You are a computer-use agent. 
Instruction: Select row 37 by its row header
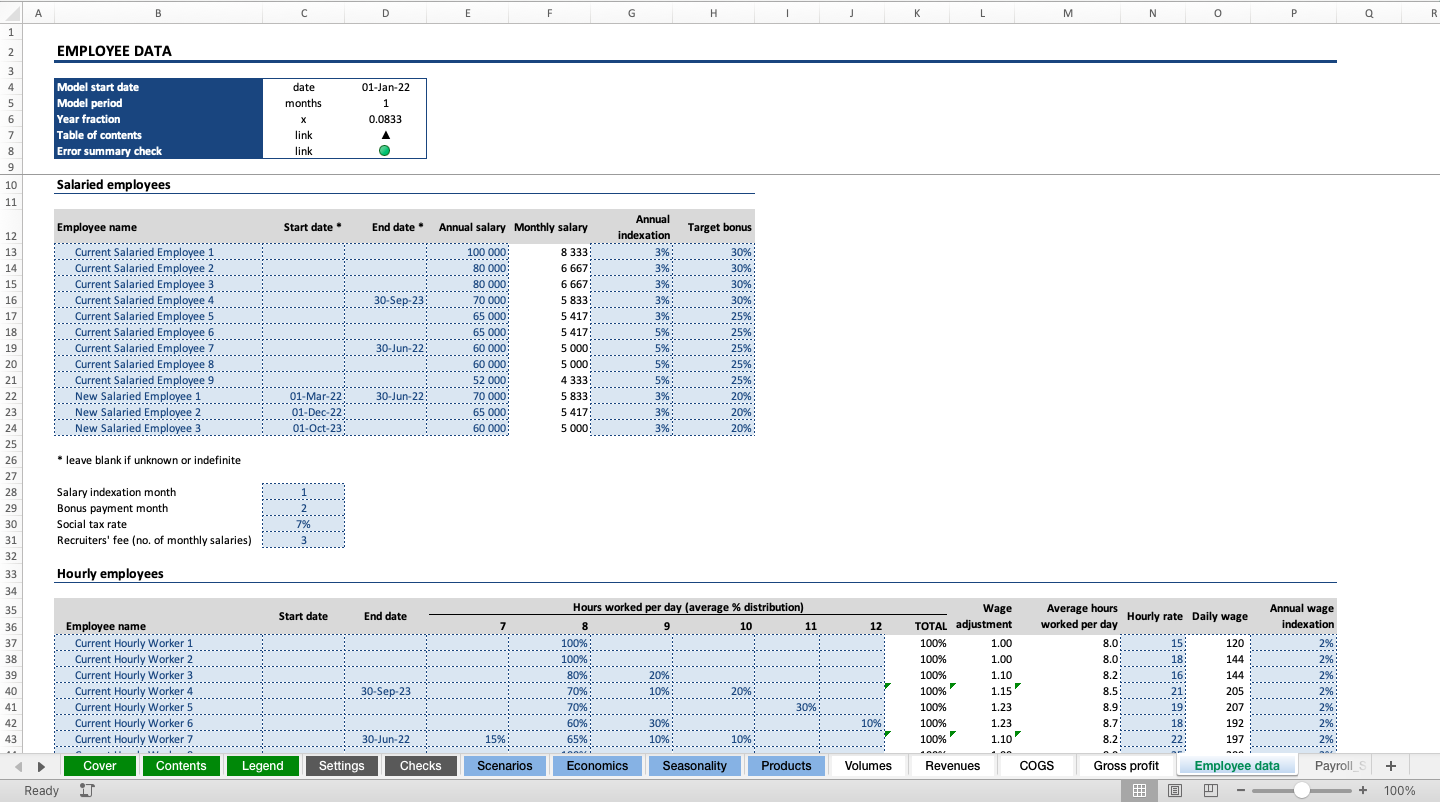coord(11,643)
